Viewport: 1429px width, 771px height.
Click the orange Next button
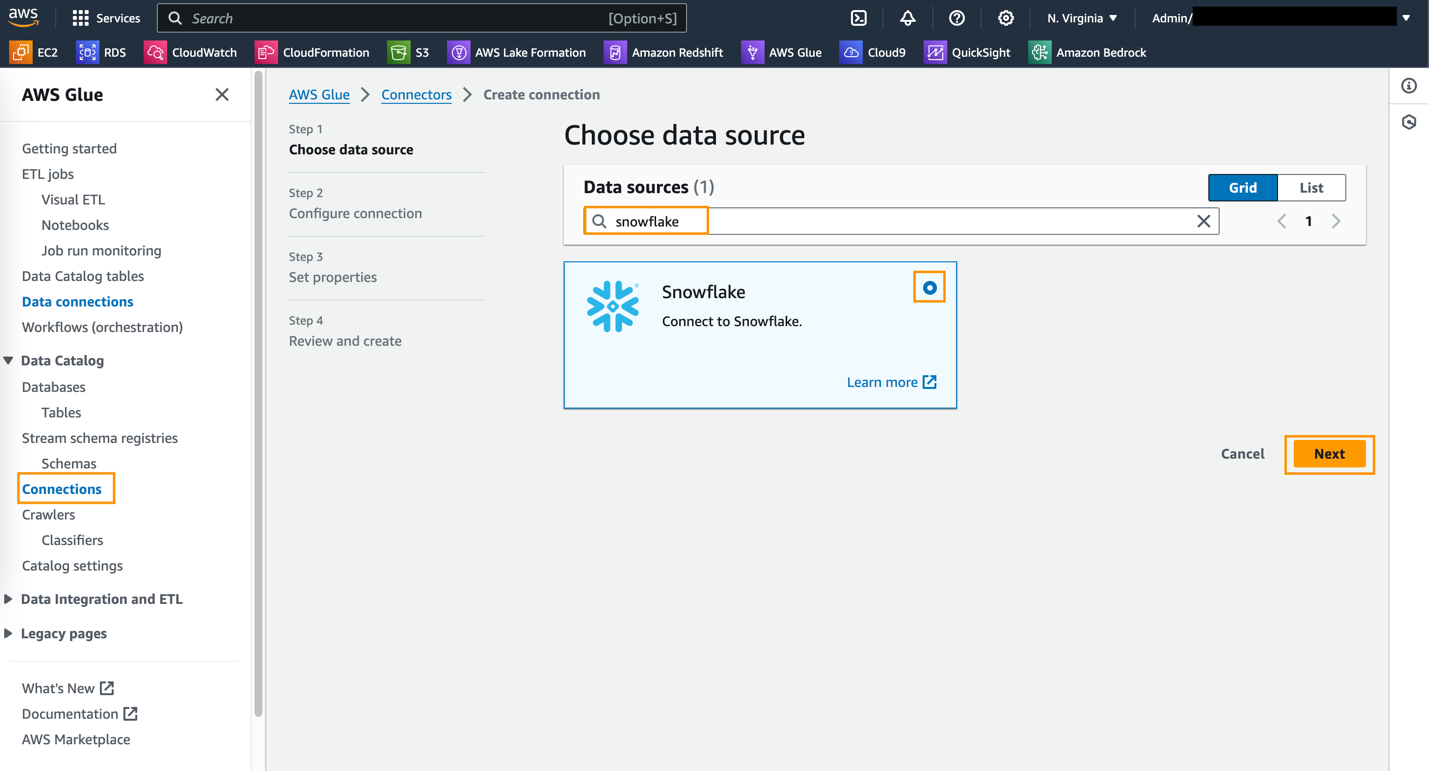pos(1329,454)
